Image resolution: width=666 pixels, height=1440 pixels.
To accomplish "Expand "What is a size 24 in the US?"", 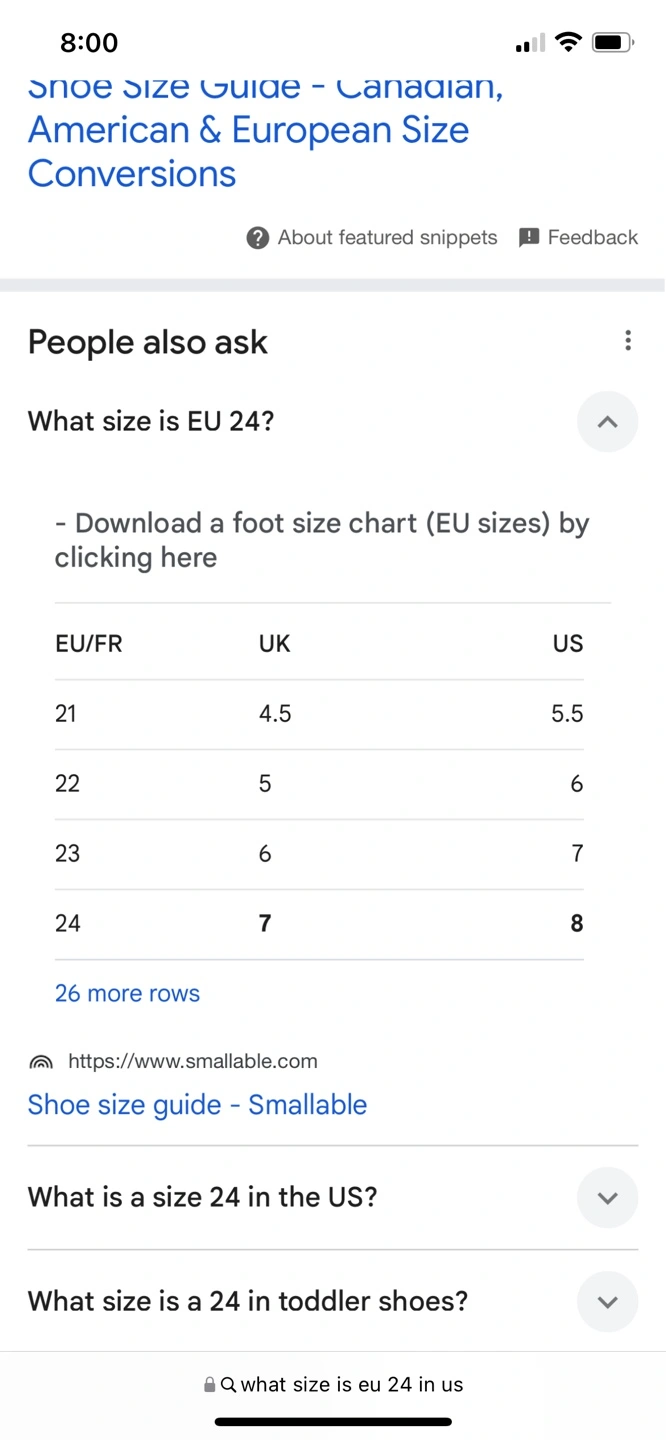I will coord(607,1198).
